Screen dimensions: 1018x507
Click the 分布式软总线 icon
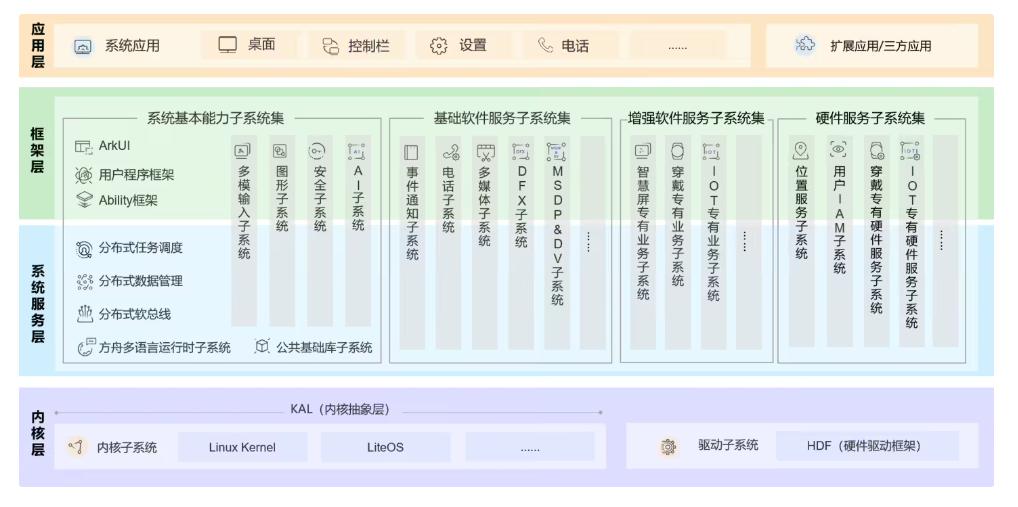[x=84, y=314]
